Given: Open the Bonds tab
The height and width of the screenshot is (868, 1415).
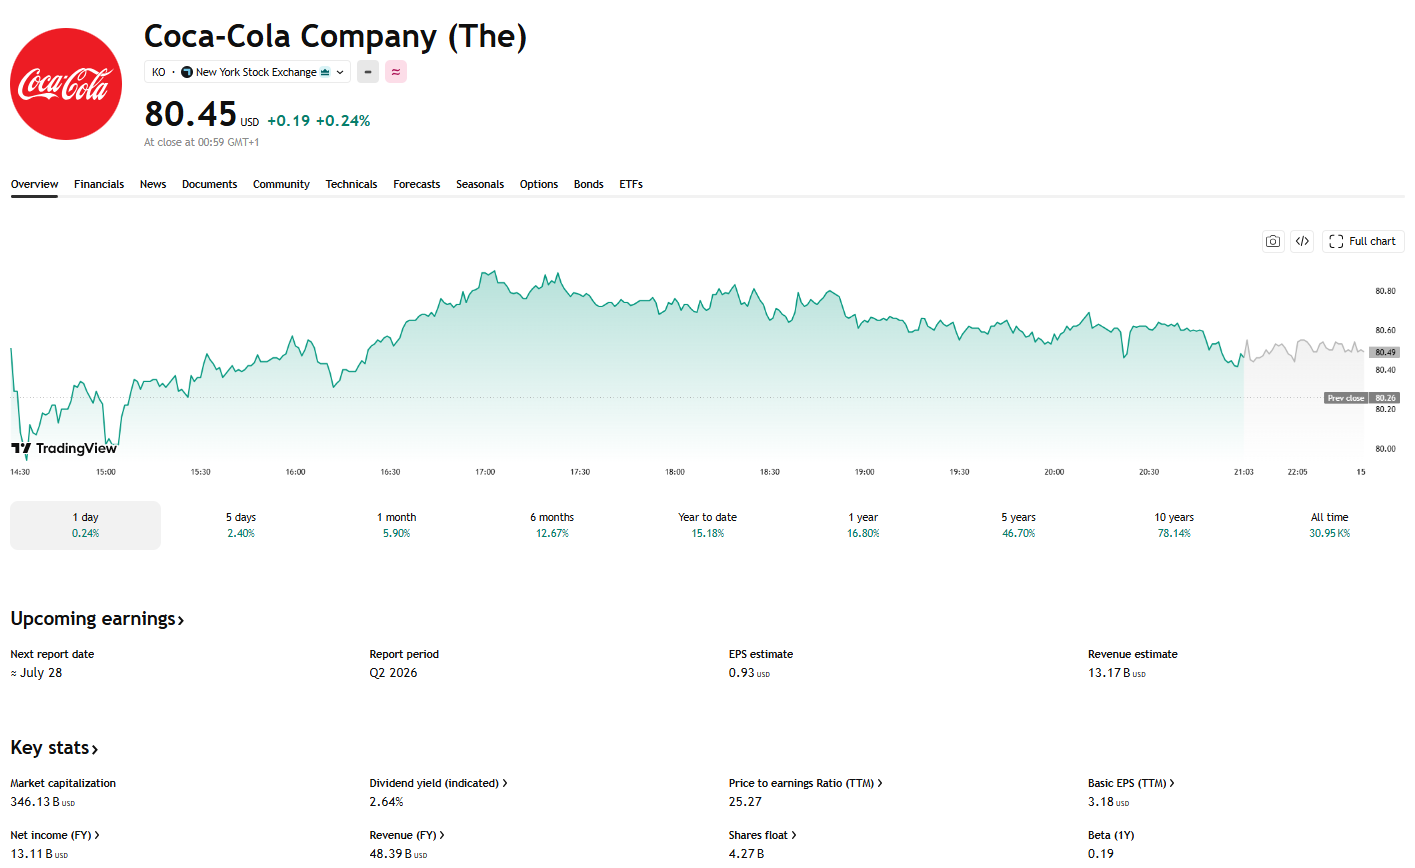Looking at the screenshot, I should pyautogui.click(x=589, y=184).
